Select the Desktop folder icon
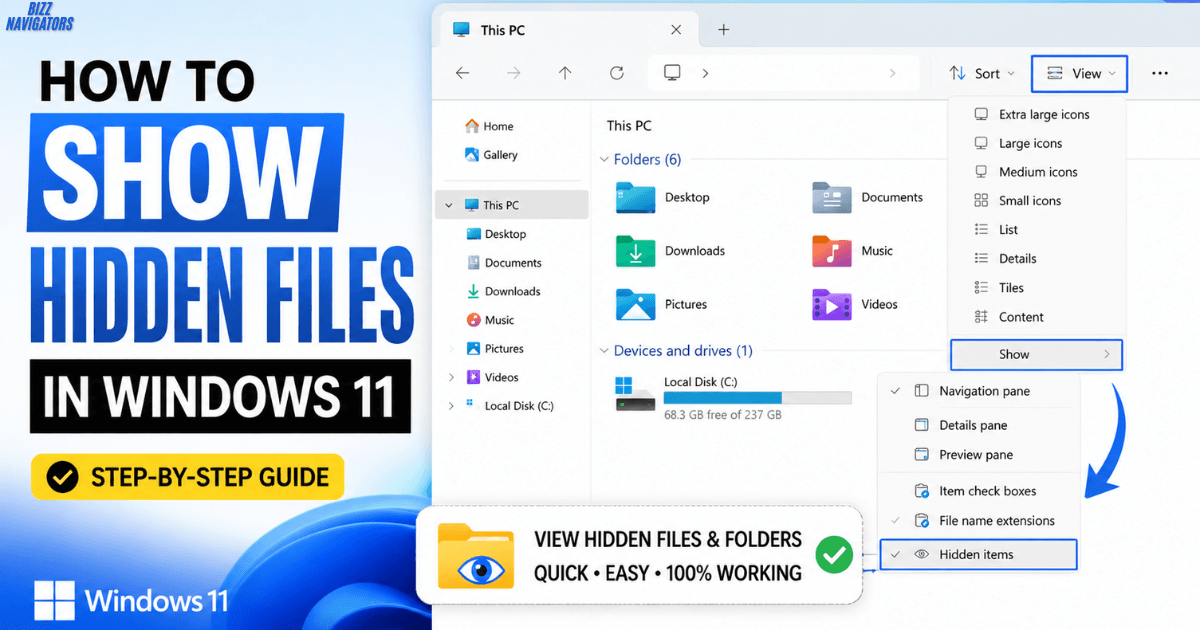The width and height of the screenshot is (1200, 630). click(635, 198)
